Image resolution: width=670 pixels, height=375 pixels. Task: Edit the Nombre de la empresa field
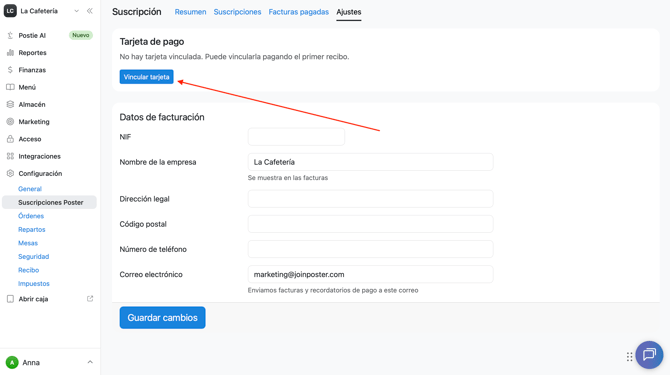(x=370, y=162)
